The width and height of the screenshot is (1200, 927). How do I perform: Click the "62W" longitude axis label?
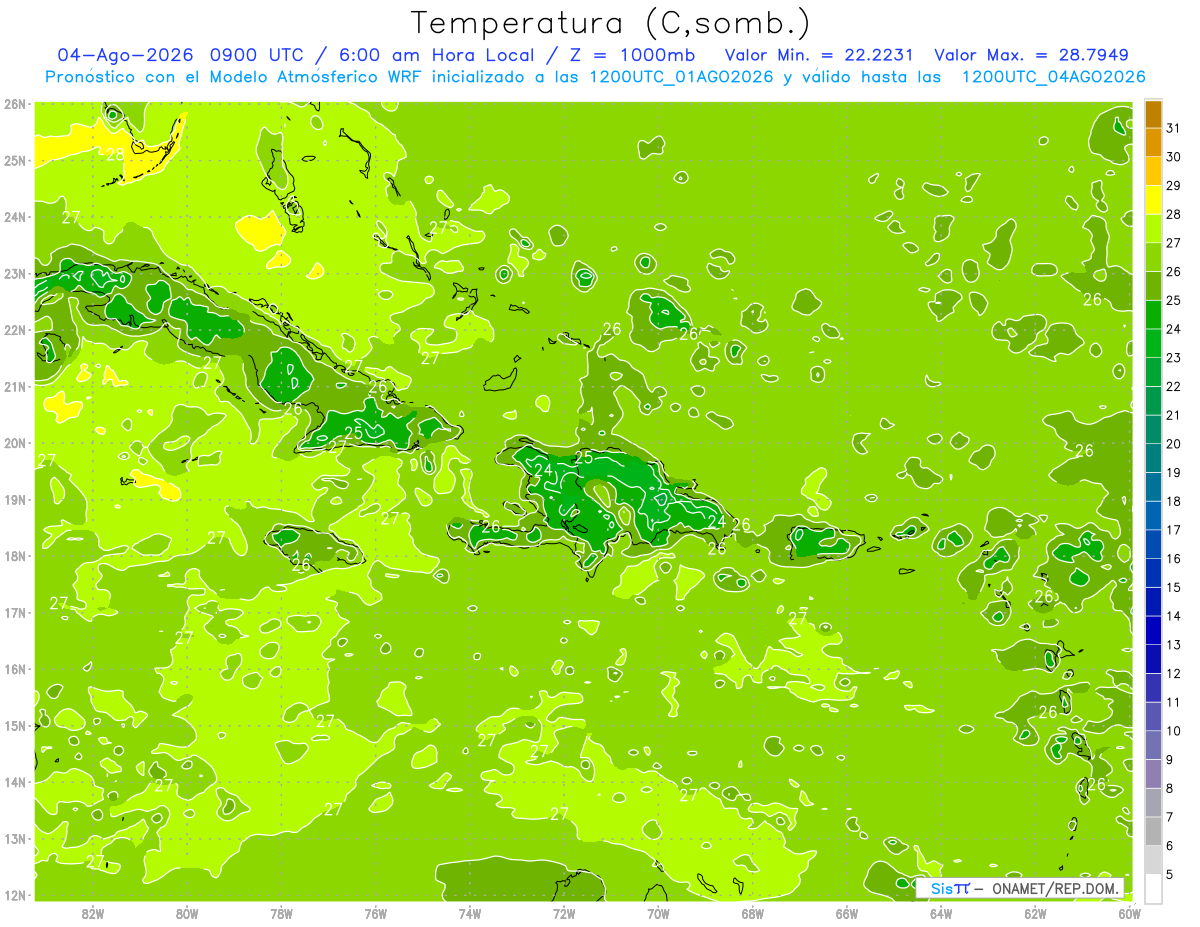[x=1035, y=914]
